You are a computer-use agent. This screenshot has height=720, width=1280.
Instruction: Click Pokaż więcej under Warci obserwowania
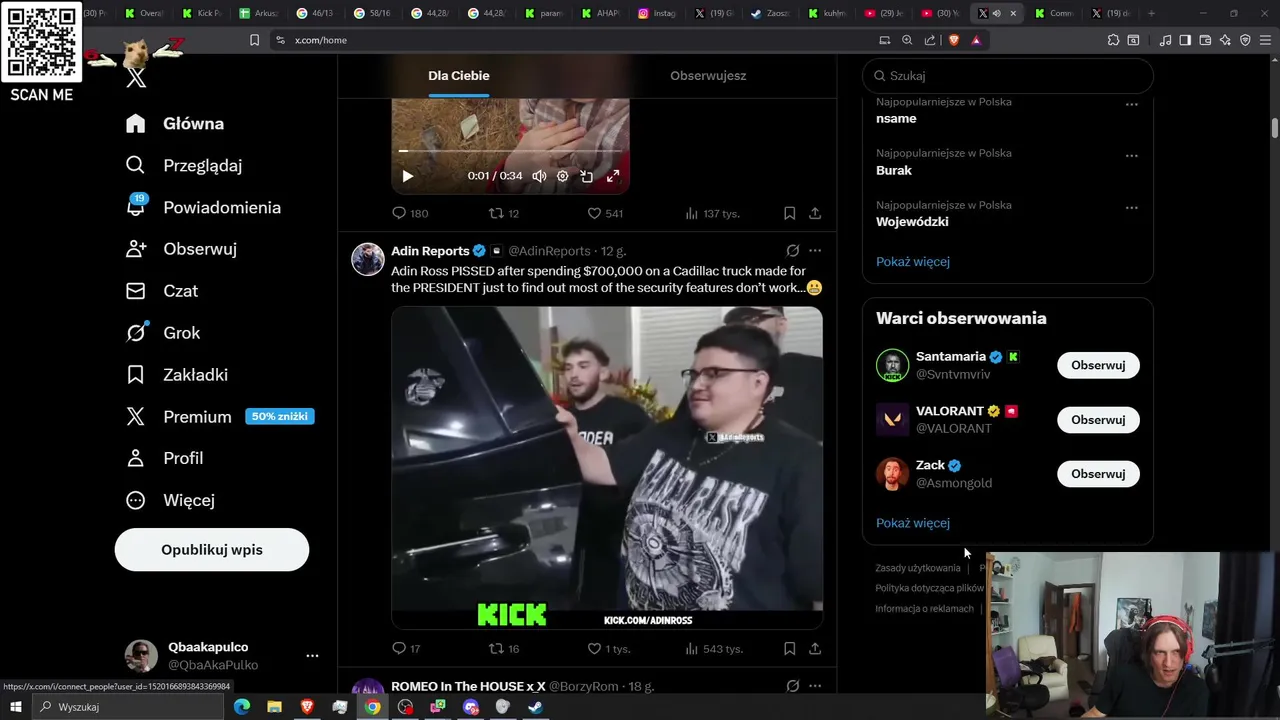click(913, 523)
